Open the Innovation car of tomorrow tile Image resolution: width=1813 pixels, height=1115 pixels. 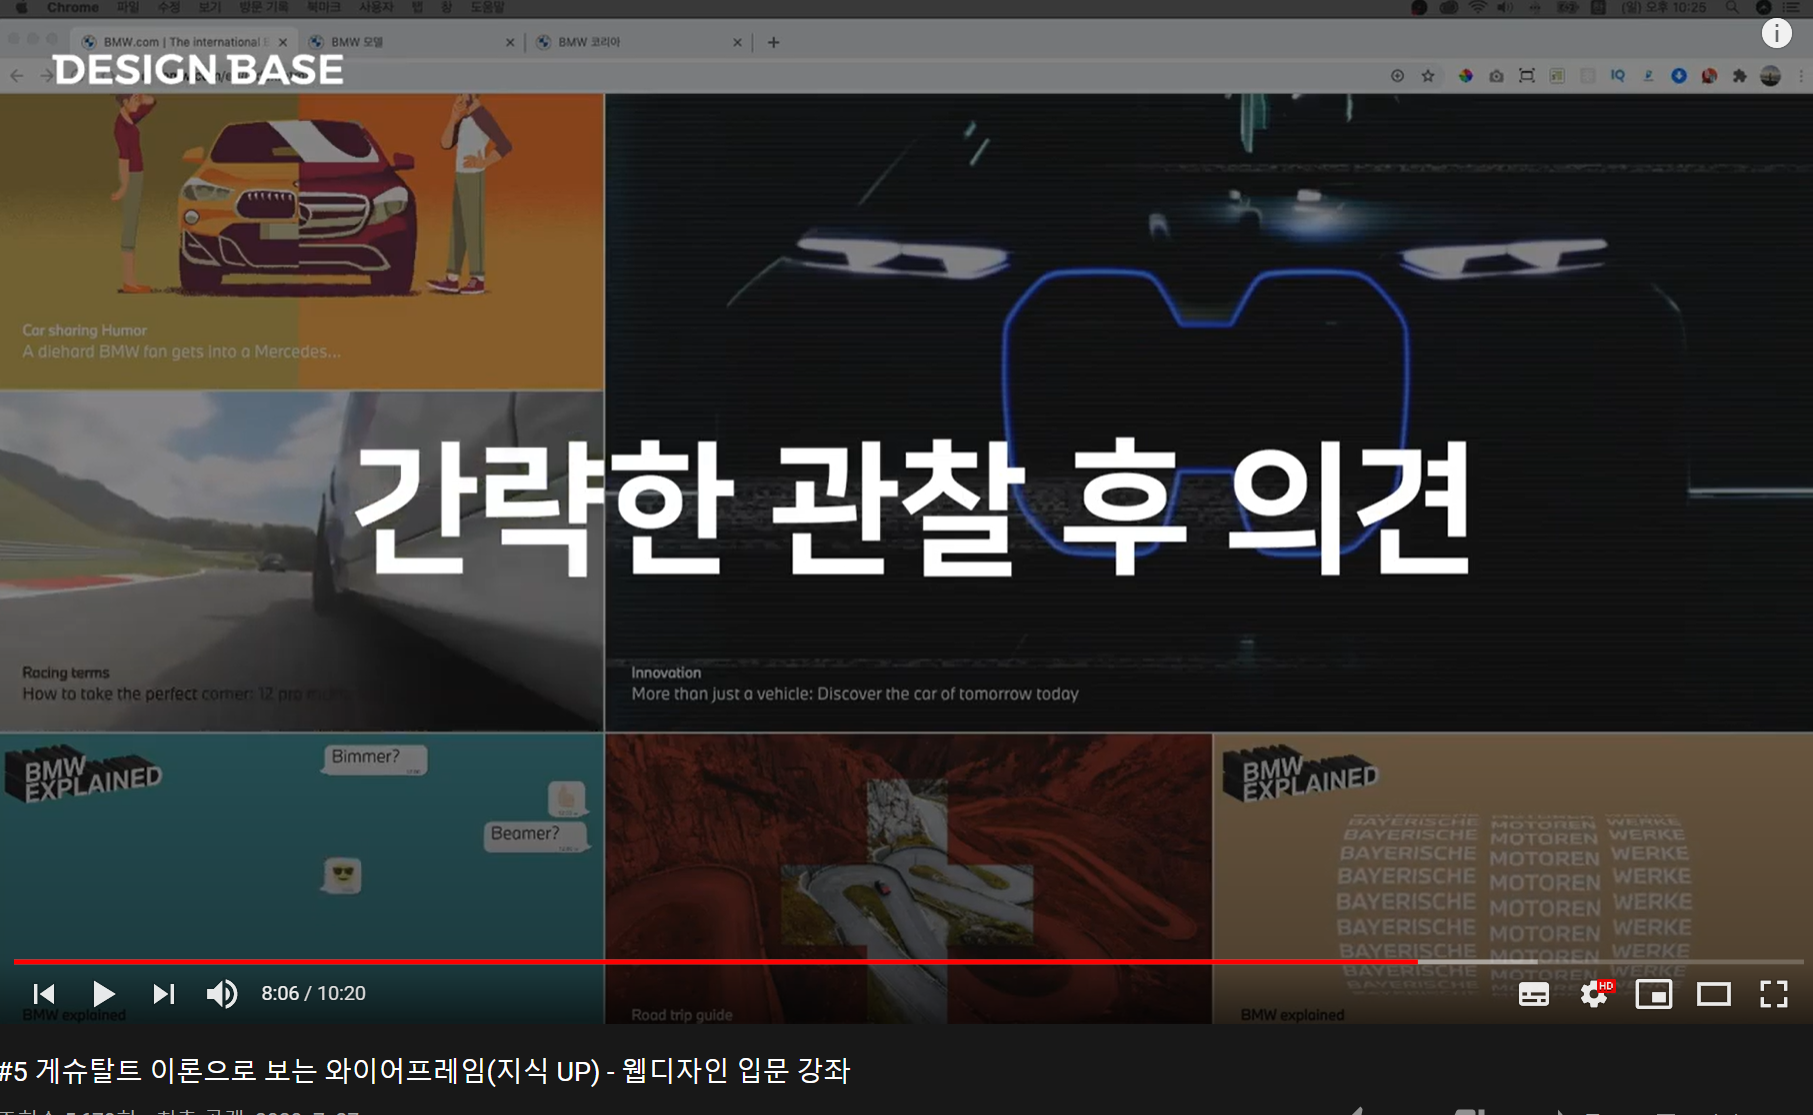coord(1209,412)
